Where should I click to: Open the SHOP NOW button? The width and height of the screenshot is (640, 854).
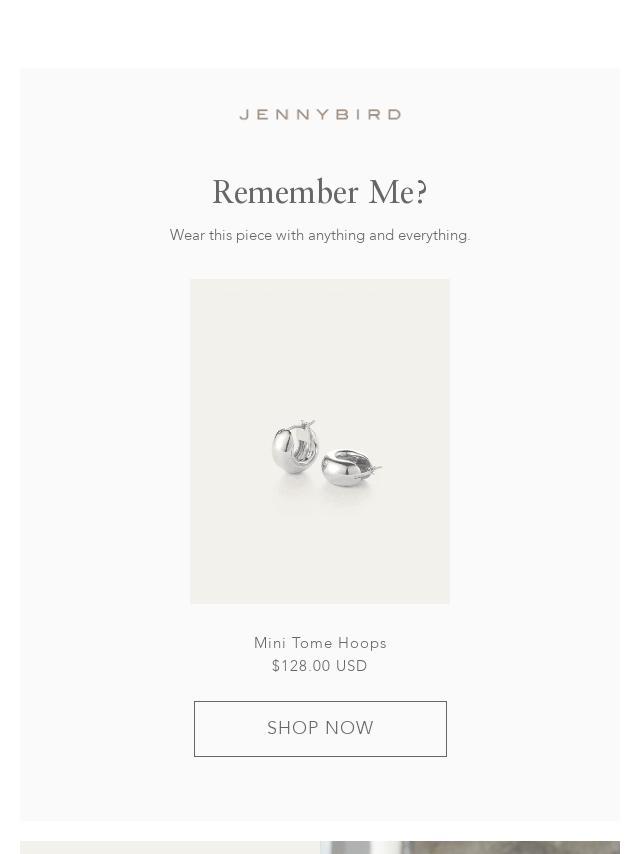[320, 729]
